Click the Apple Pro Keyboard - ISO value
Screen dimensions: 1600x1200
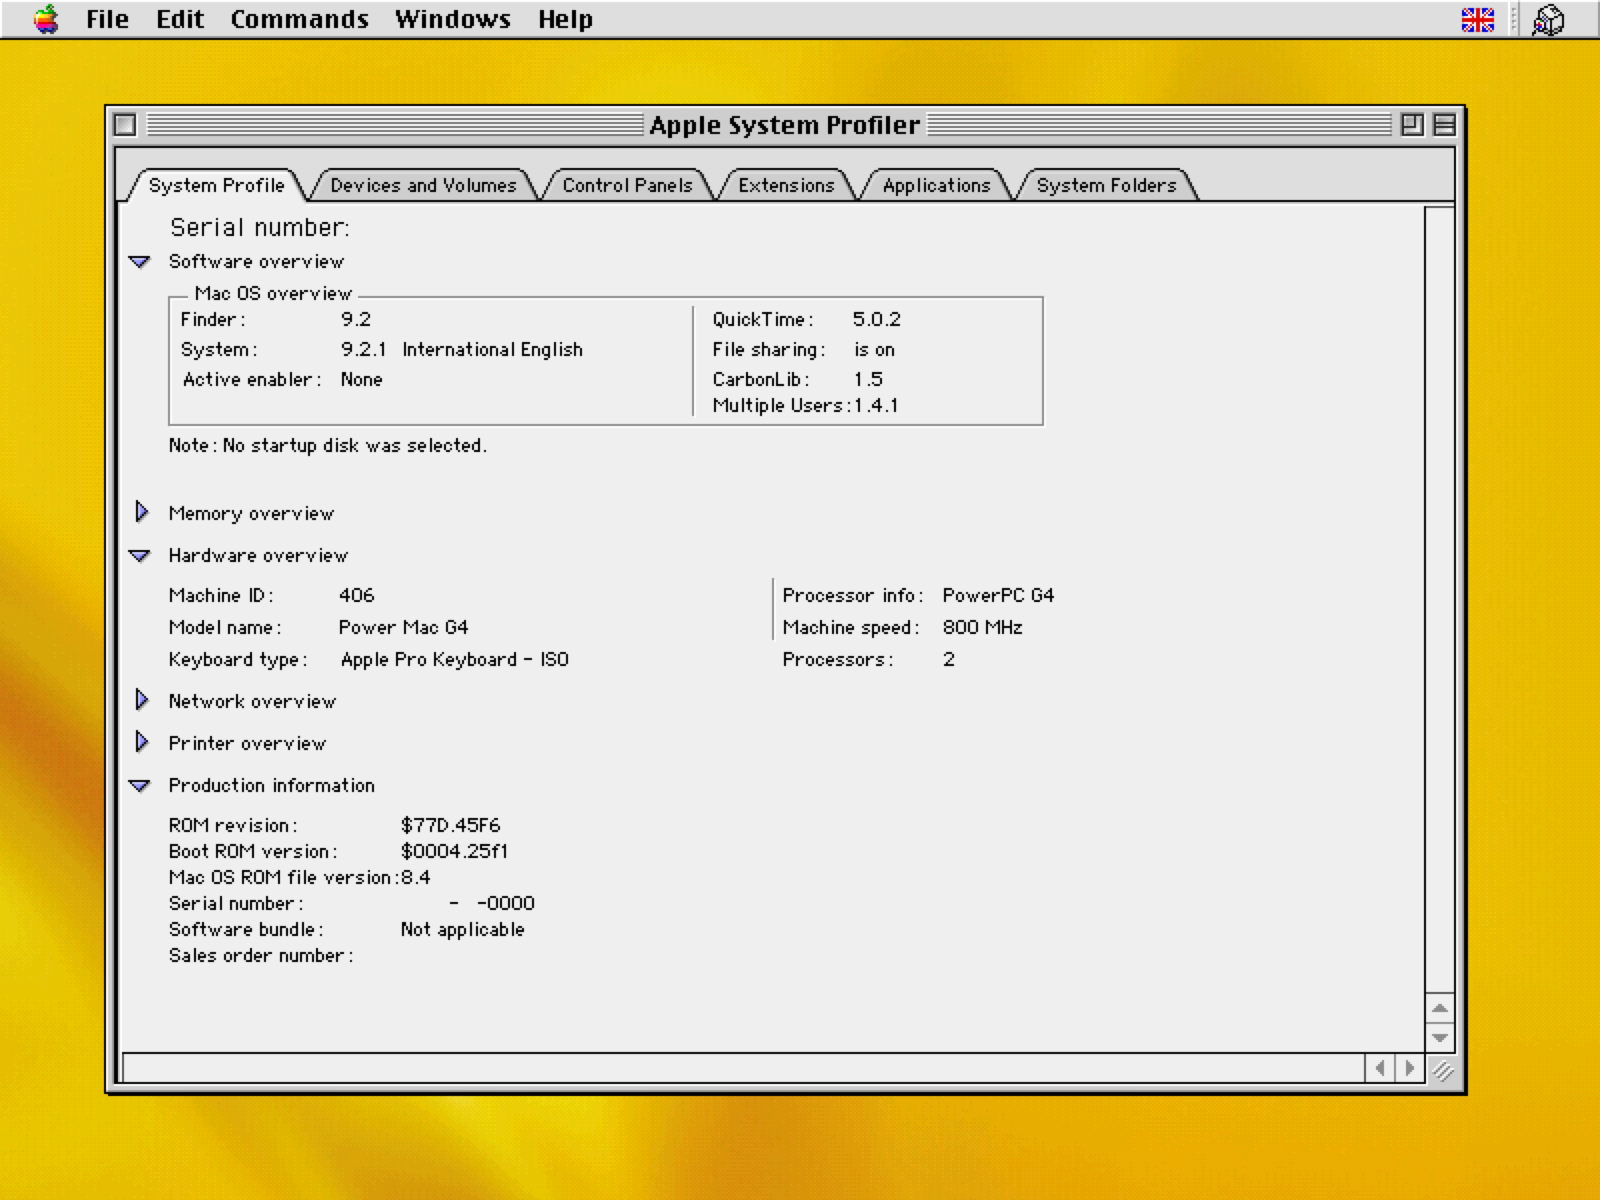(x=454, y=659)
